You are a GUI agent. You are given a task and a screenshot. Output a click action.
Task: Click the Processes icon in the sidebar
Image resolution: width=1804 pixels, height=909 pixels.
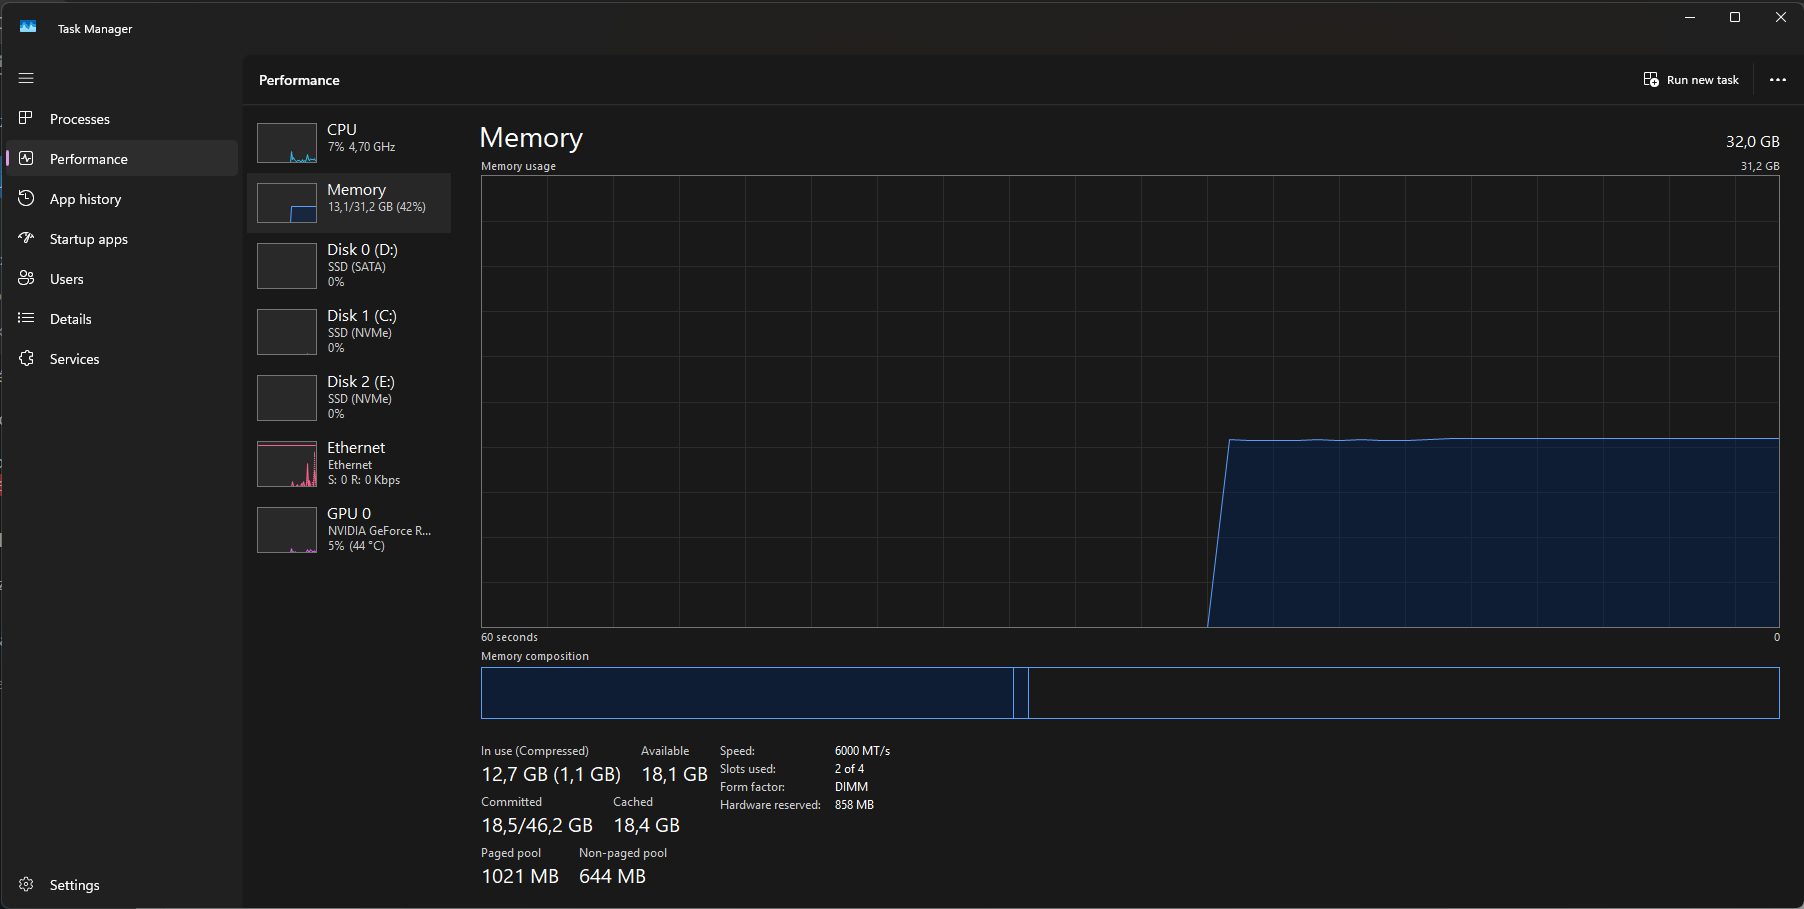pos(26,118)
